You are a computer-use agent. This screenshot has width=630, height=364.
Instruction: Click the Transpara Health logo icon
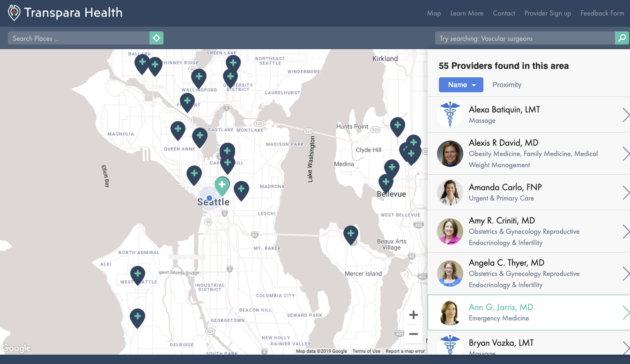pyautogui.click(x=14, y=13)
